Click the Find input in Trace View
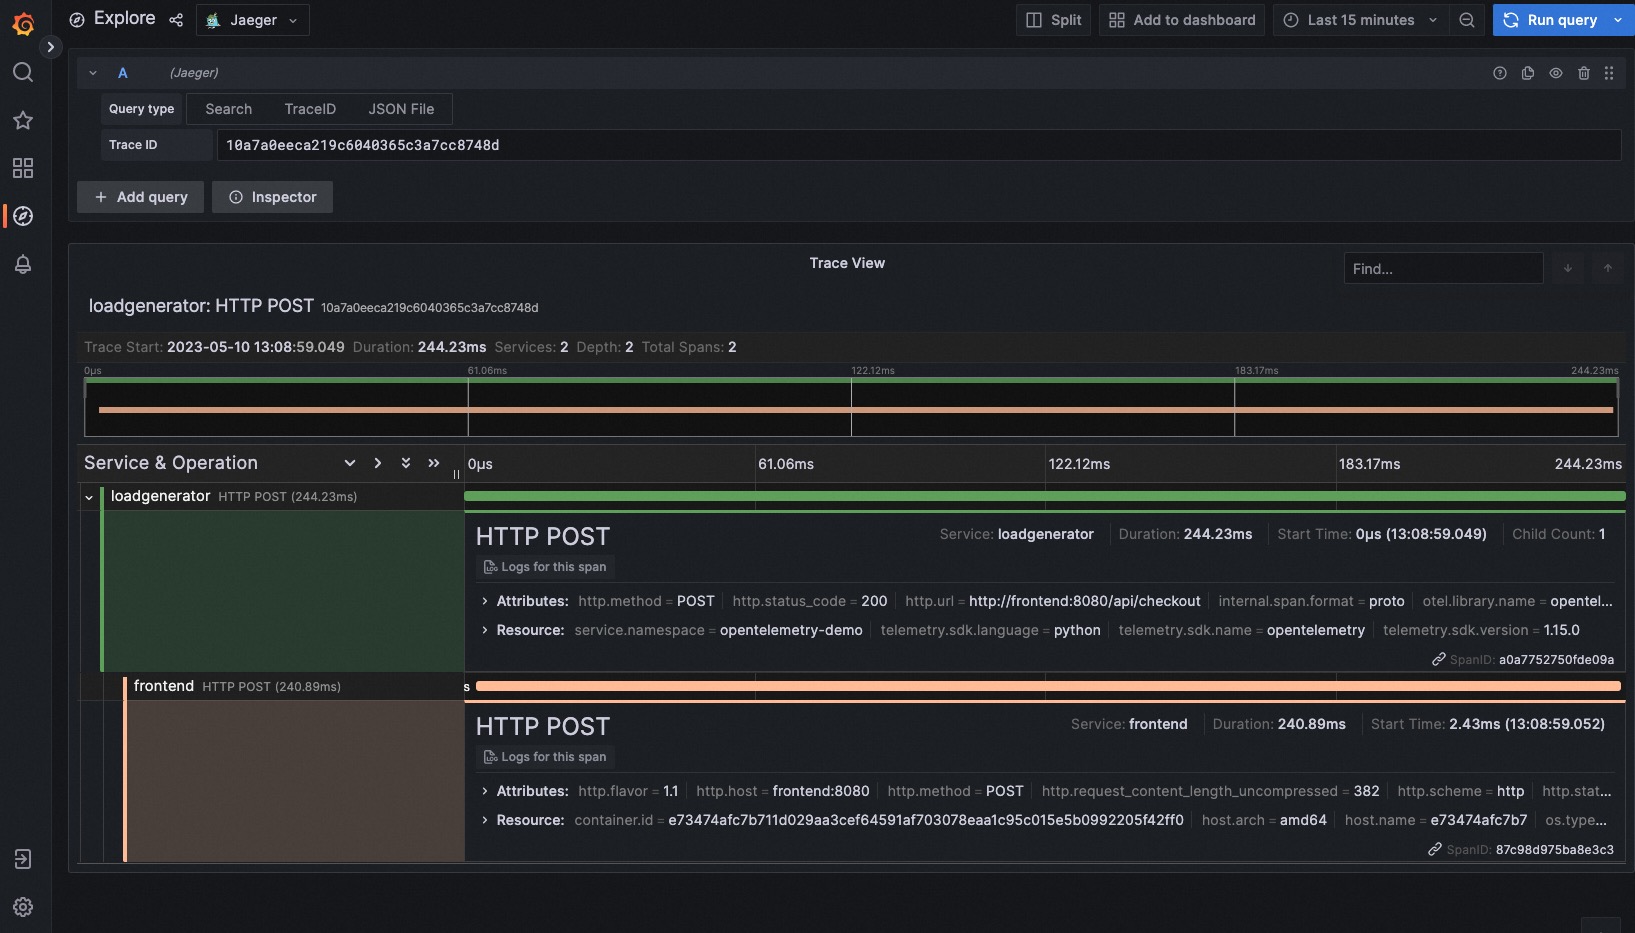Viewport: 1635px width, 933px height. pyautogui.click(x=1443, y=268)
